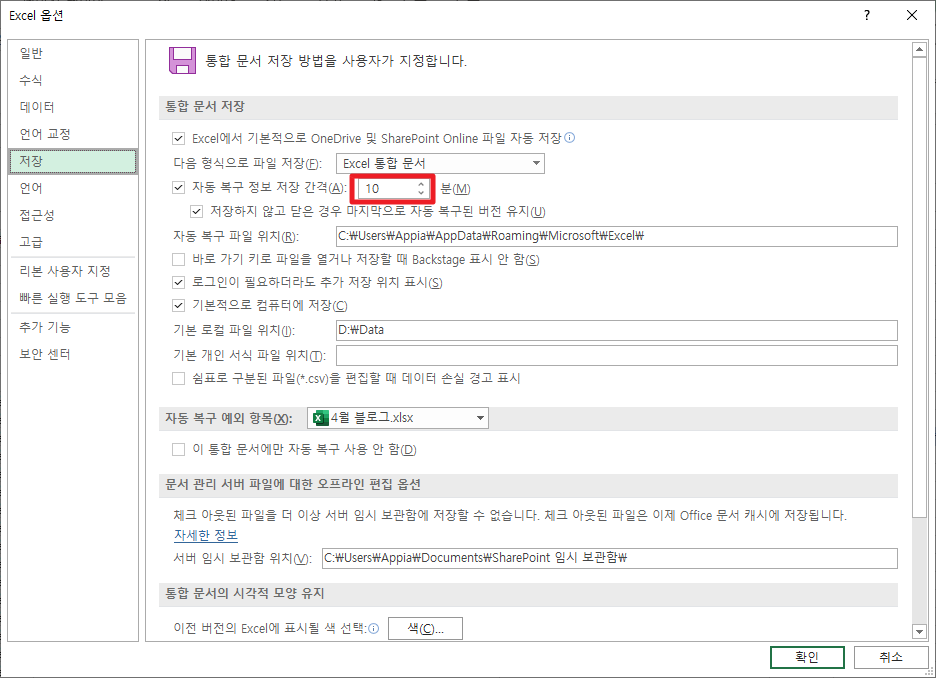Toggle 자동 복구 정보 저장 간격 checkbox
Image resolution: width=936 pixels, height=678 pixels.
click(x=178, y=187)
